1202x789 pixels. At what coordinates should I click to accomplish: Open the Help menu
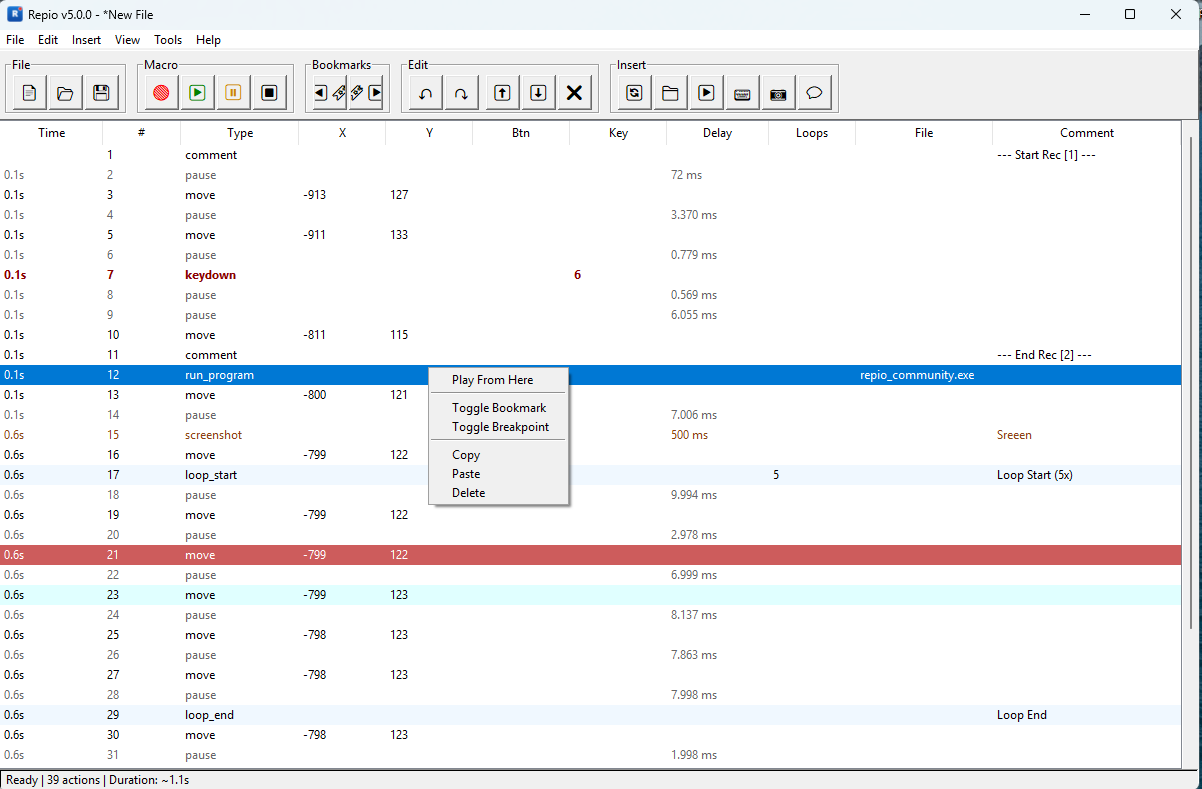tap(208, 40)
